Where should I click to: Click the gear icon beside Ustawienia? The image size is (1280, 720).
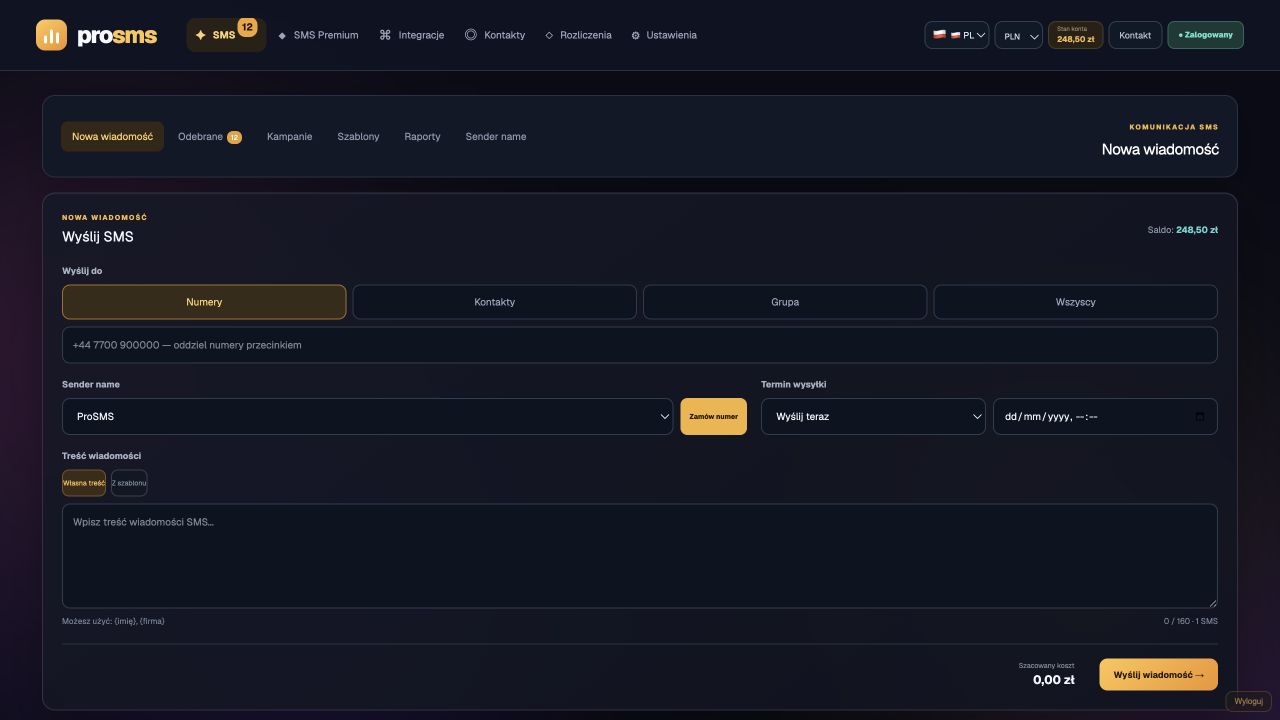coord(636,35)
